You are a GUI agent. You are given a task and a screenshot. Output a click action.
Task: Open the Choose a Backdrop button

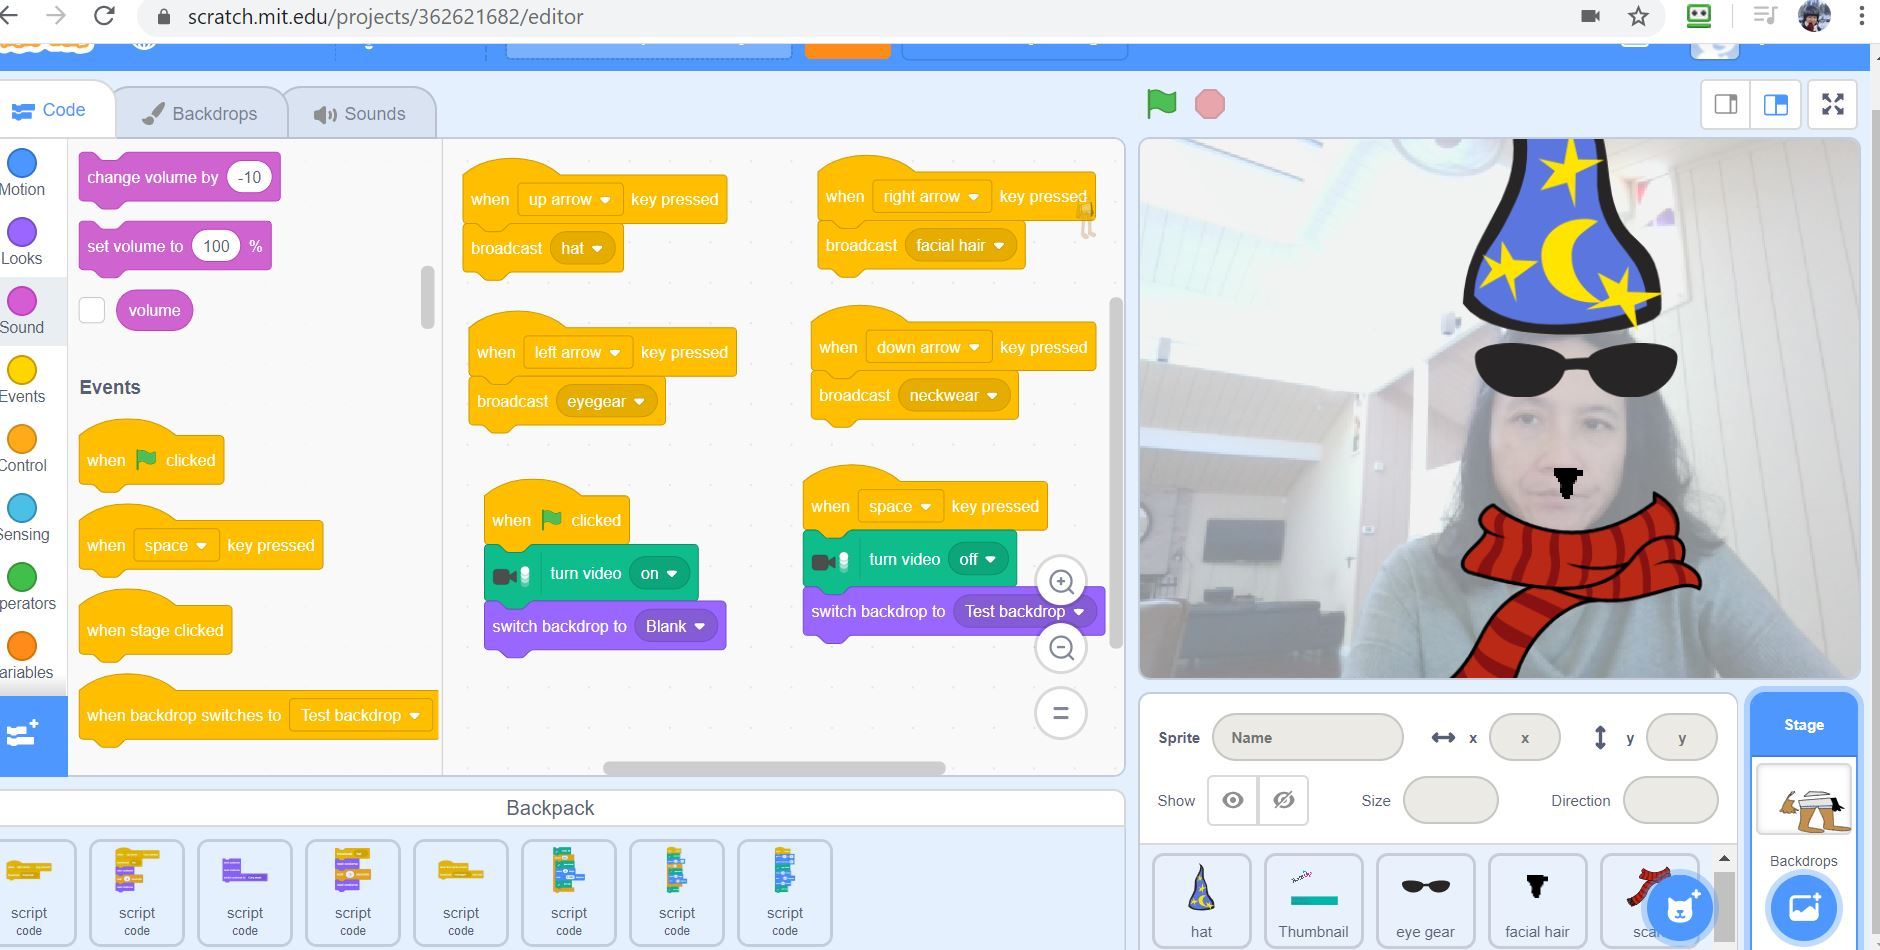pos(1804,907)
